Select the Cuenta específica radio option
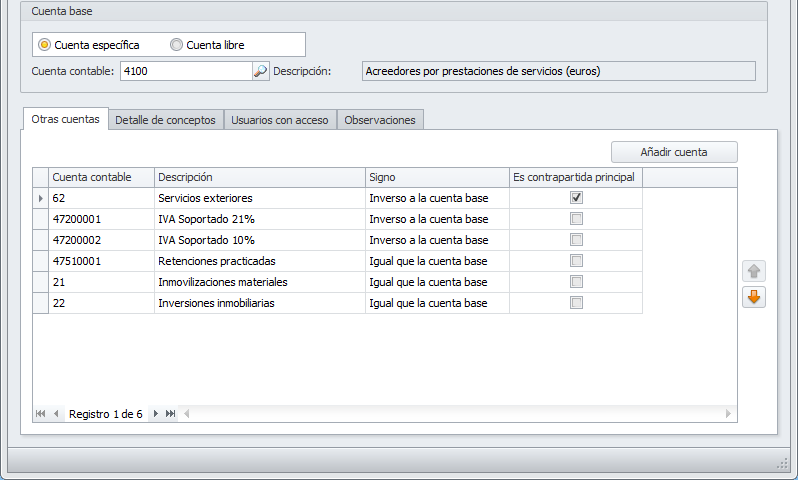Image resolution: width=798 pixels, height=480 pixels. click(x=45, y=45)
